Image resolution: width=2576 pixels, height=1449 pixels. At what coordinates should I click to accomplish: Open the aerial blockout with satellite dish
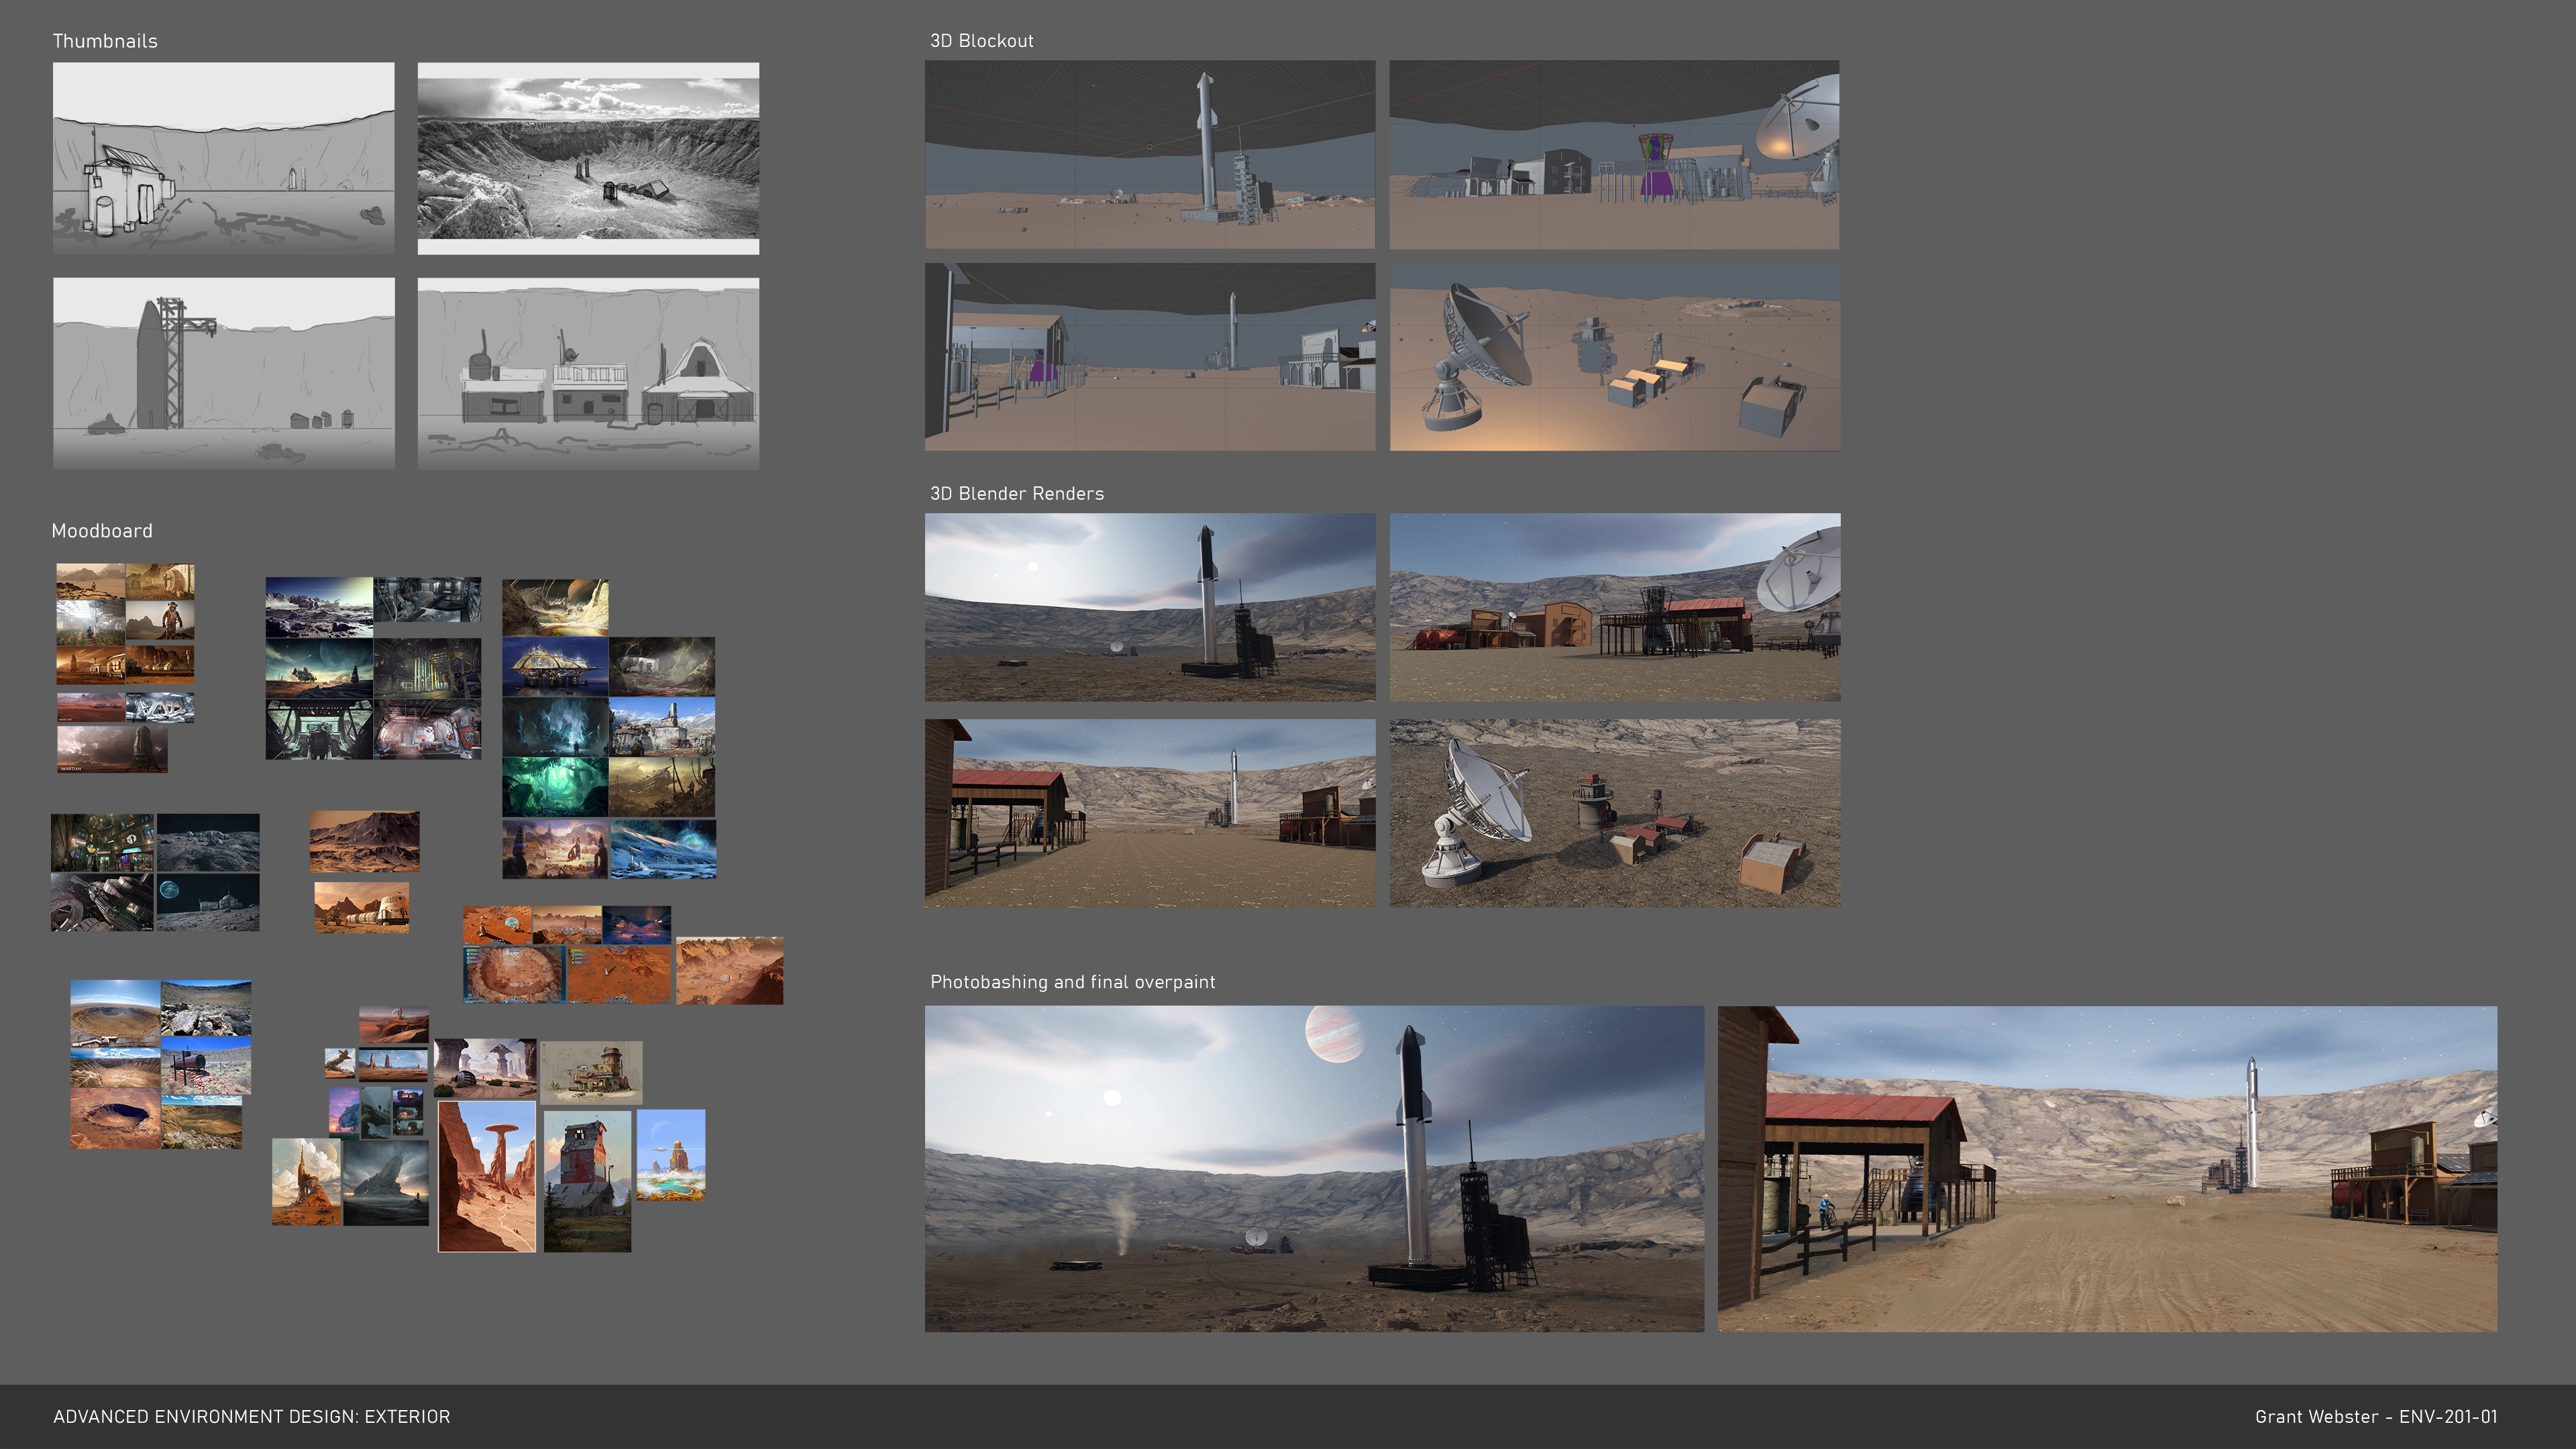point(1614,357)
